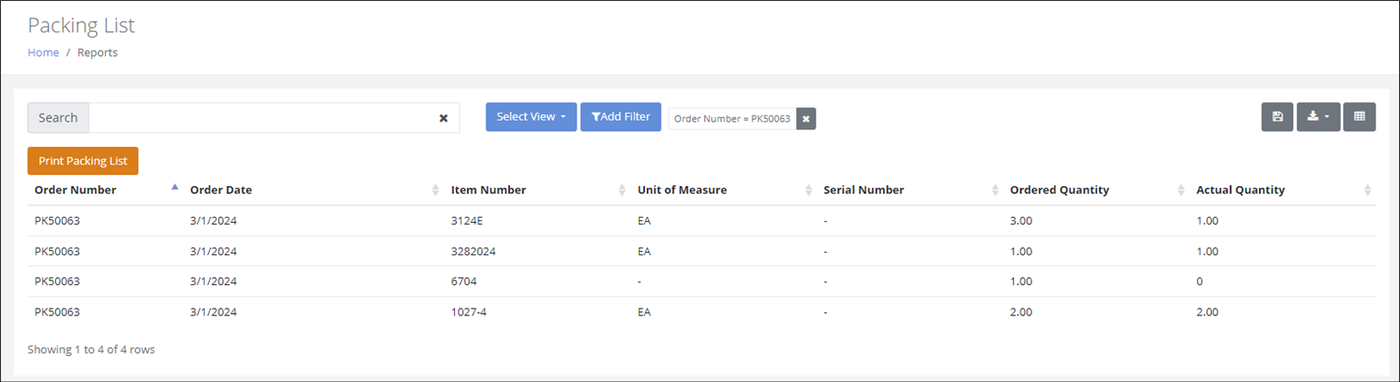The height and width of the screenshot is (382, 1400).
Task: Click the ordered quantity 3.00 cell
Action: pyautogui.click(x=1022, y=221)
